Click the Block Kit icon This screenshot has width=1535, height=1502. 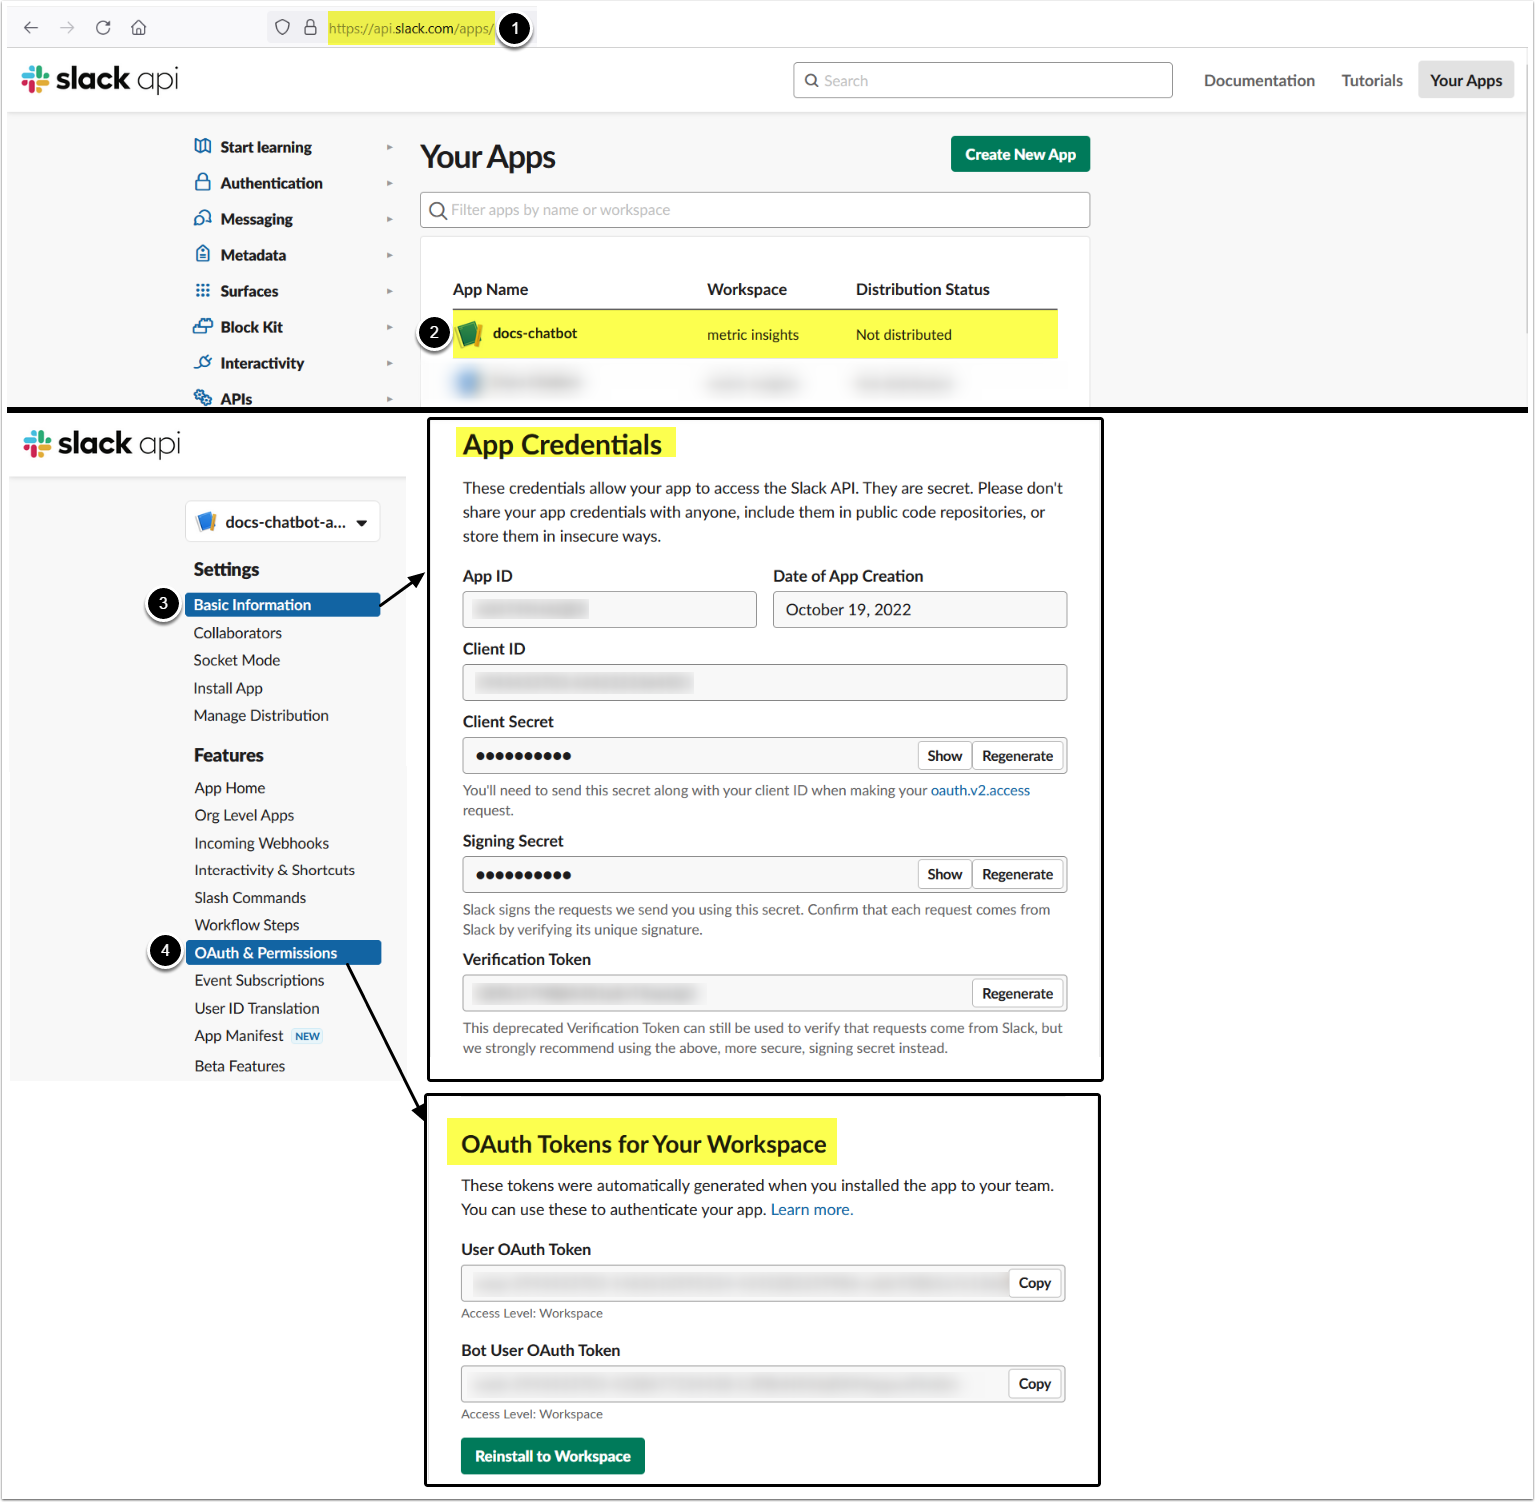point(203,326)
